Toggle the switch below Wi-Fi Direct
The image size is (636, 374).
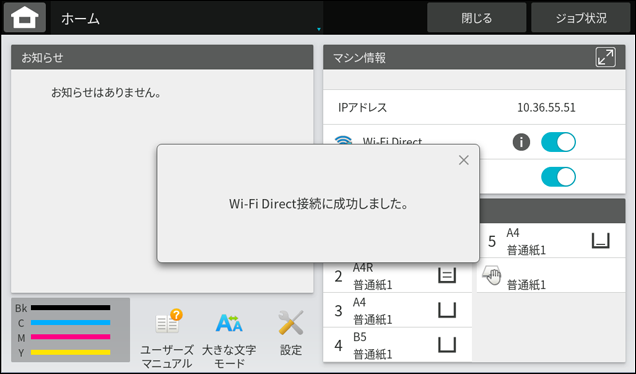[558, 177]
